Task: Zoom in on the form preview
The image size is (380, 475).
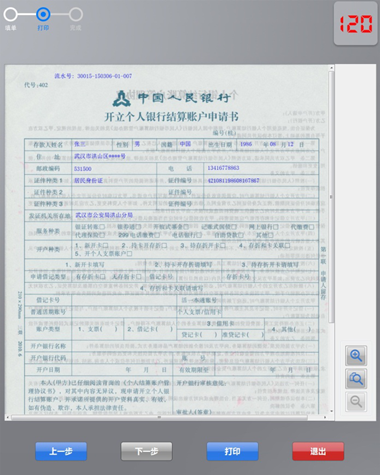Action: tap(356, 356)
